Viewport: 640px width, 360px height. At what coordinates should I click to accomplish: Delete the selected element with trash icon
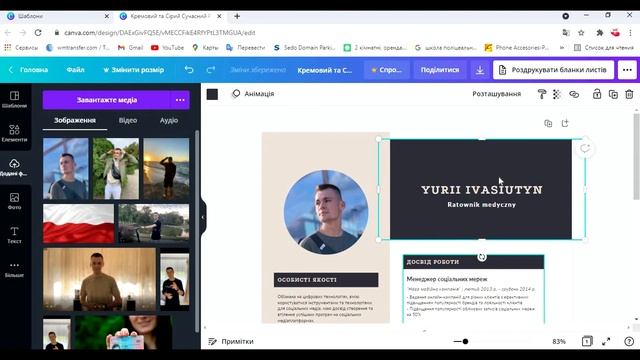click(x=629, y=94)
